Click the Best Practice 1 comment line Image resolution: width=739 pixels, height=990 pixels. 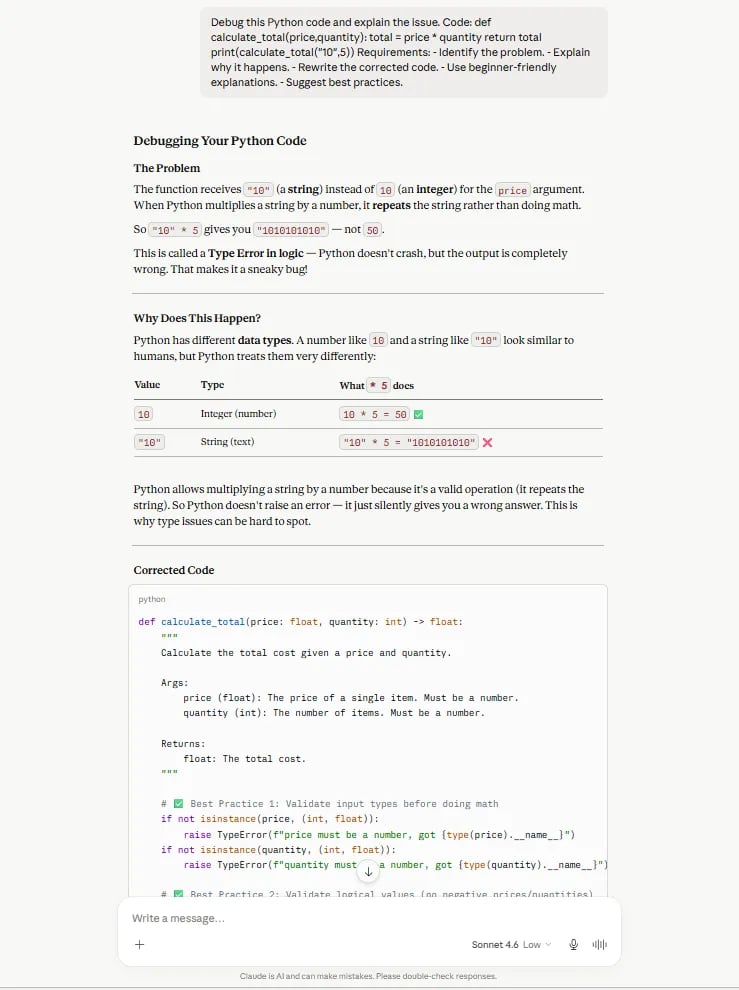(x=330, y=804)
